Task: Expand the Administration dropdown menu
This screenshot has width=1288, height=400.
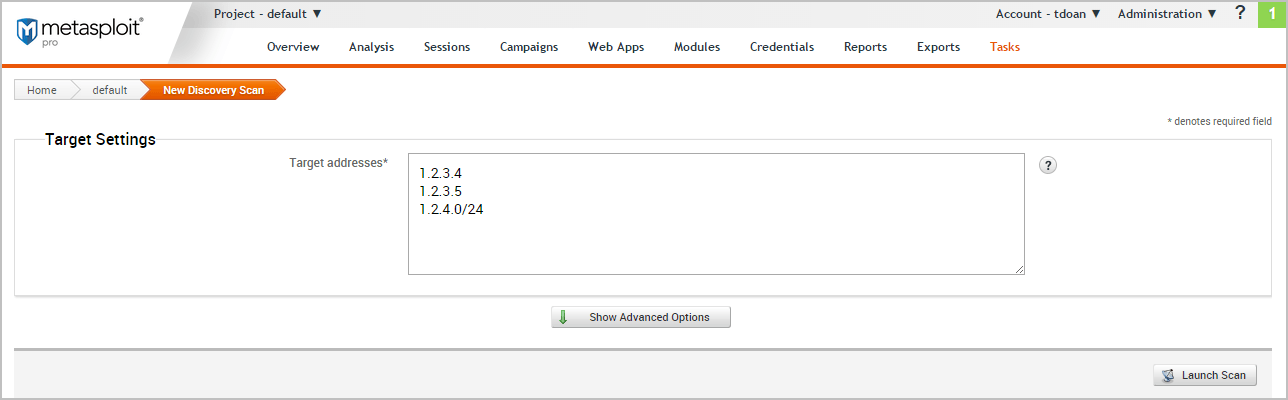Action: click(x=1167, y=14)
